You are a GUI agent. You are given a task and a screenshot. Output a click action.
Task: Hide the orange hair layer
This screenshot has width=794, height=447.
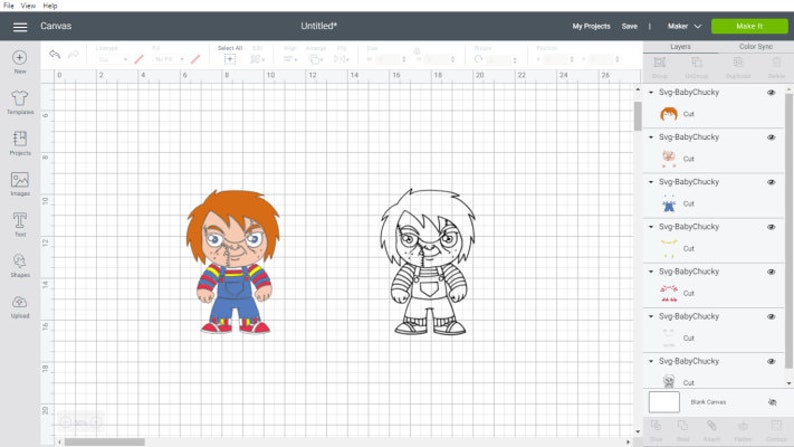771,93
